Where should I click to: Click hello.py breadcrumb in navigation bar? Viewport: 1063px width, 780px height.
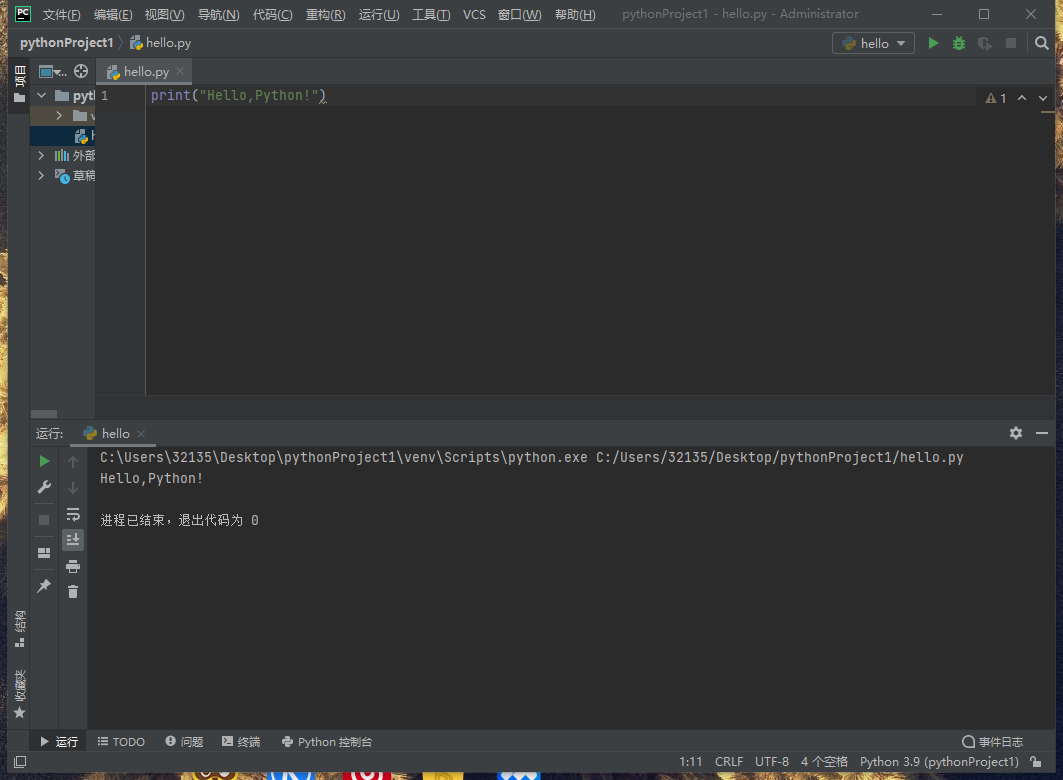(161, 43)
